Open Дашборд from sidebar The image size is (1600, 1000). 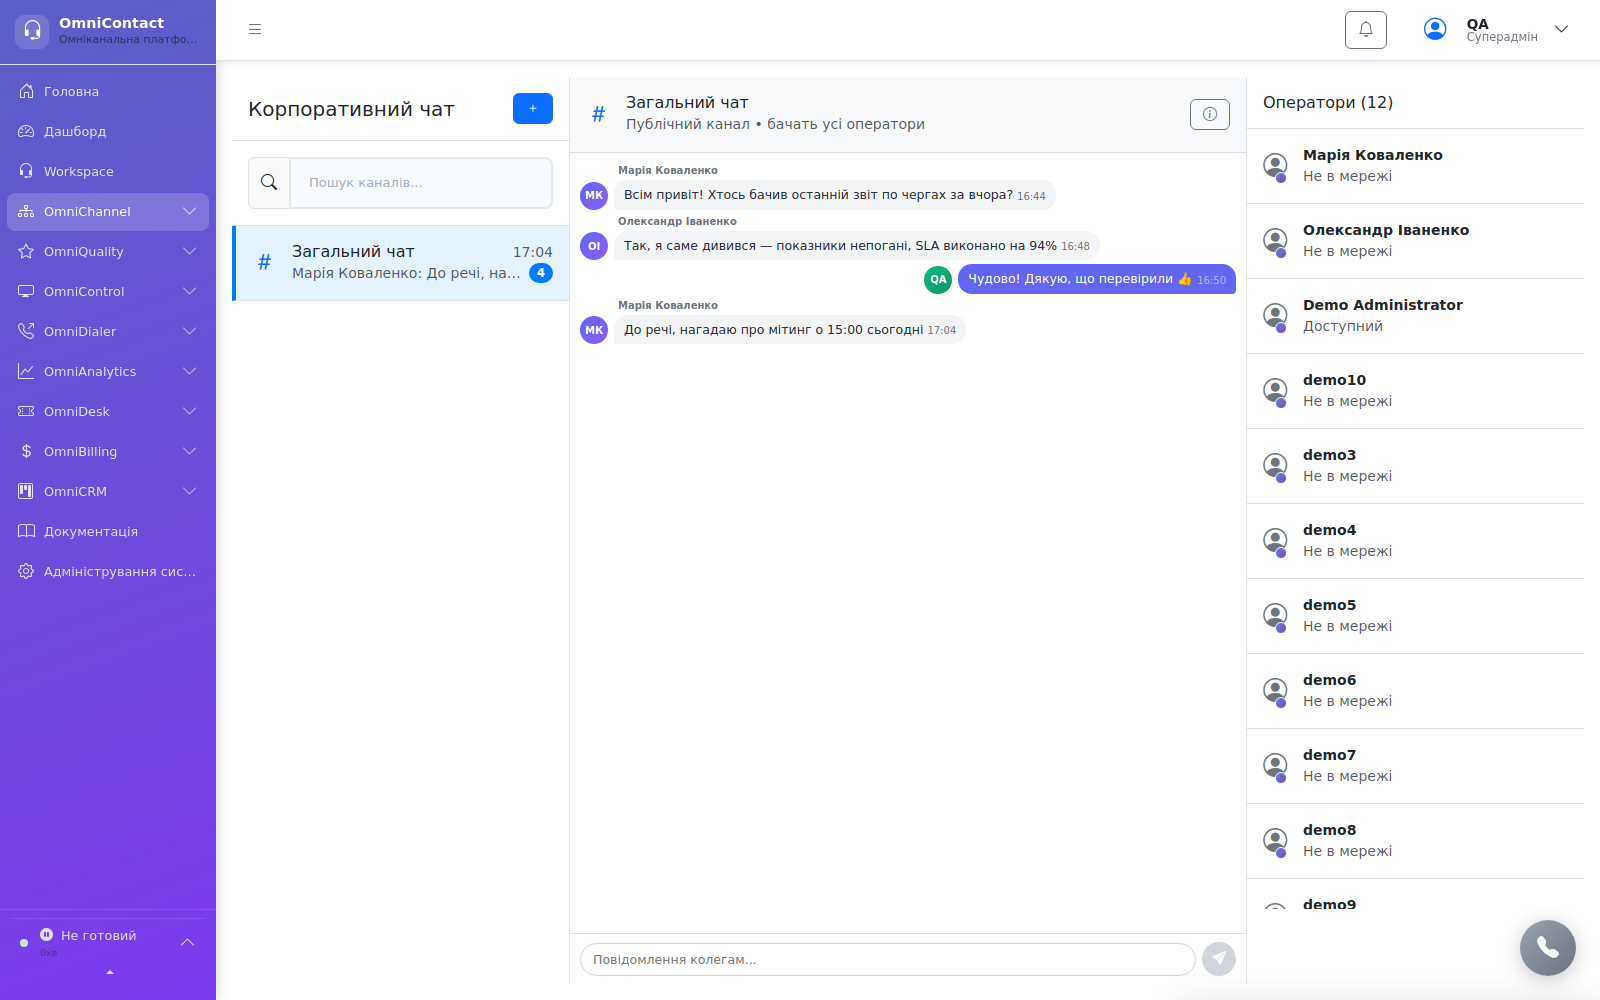pyautogui.click(x=108, y=131)
